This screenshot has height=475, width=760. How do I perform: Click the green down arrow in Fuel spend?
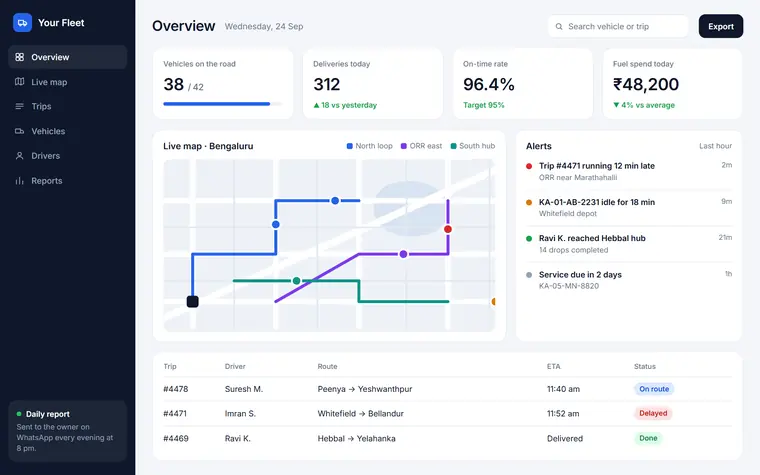pos(616,105)
